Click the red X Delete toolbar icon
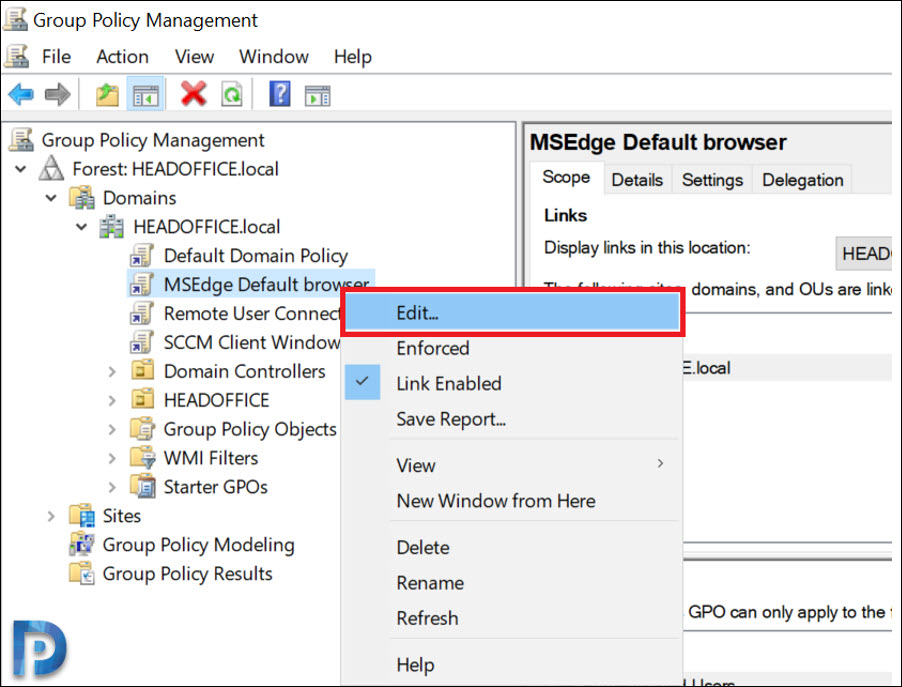 coord(193,94)
